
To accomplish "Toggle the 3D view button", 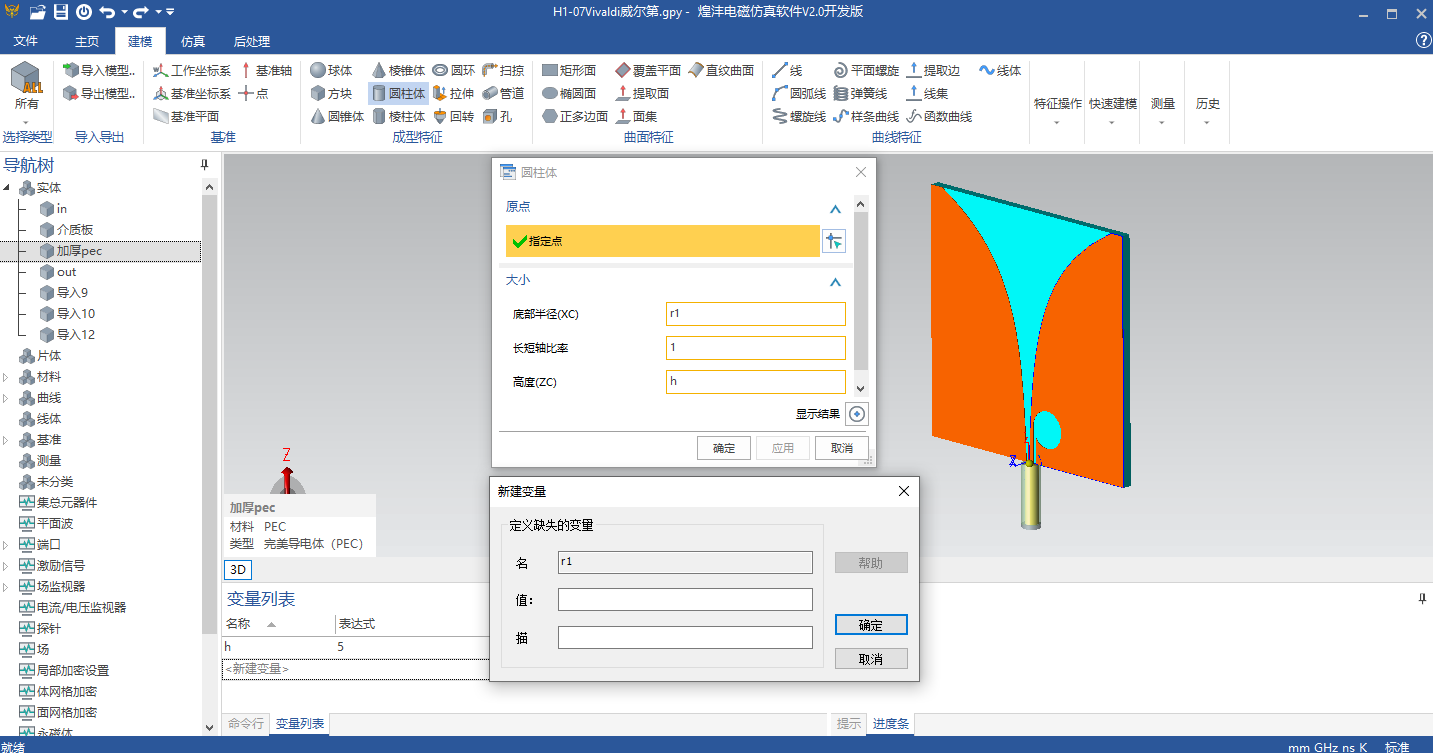I will (237, 570).
